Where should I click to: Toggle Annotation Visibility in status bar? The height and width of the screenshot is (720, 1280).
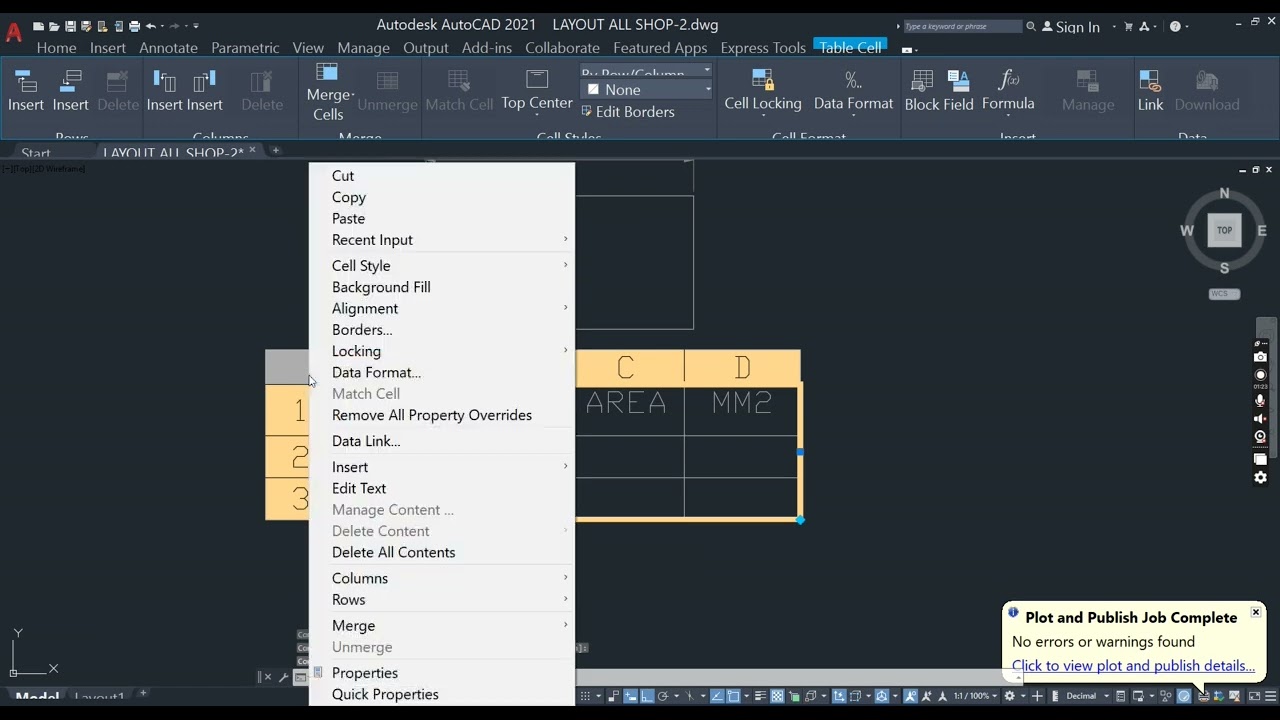(x=909, y=695)
